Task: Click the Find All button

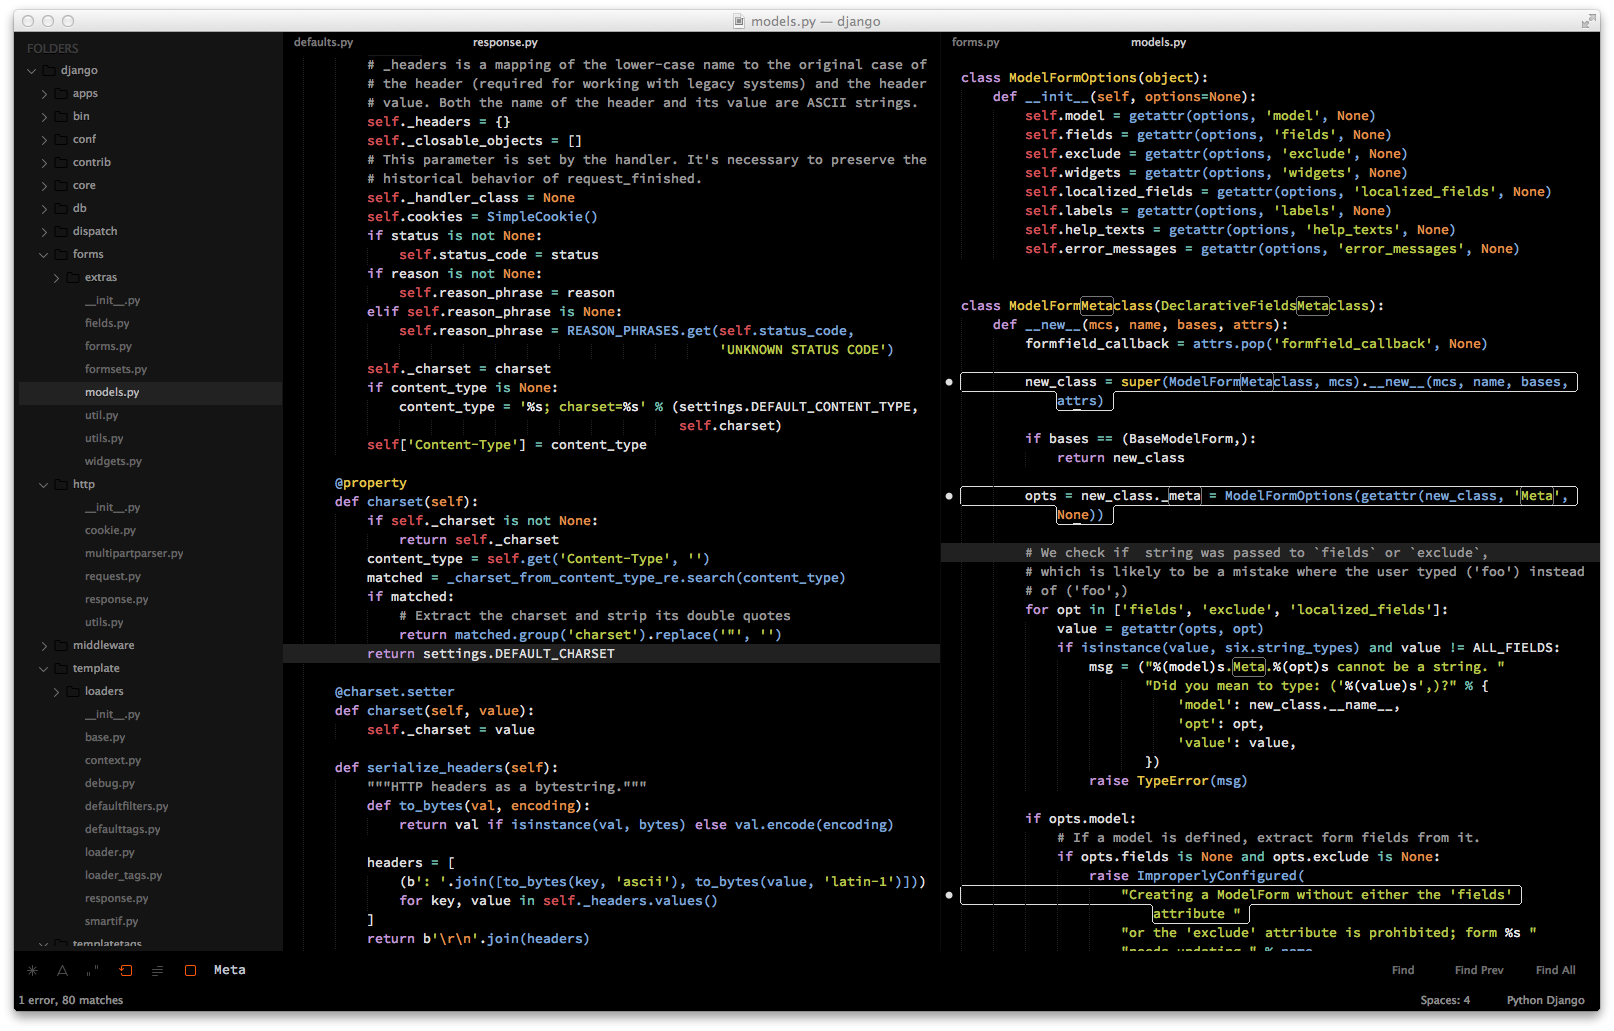Action: pyautogui.click(x=1555, y=970)
